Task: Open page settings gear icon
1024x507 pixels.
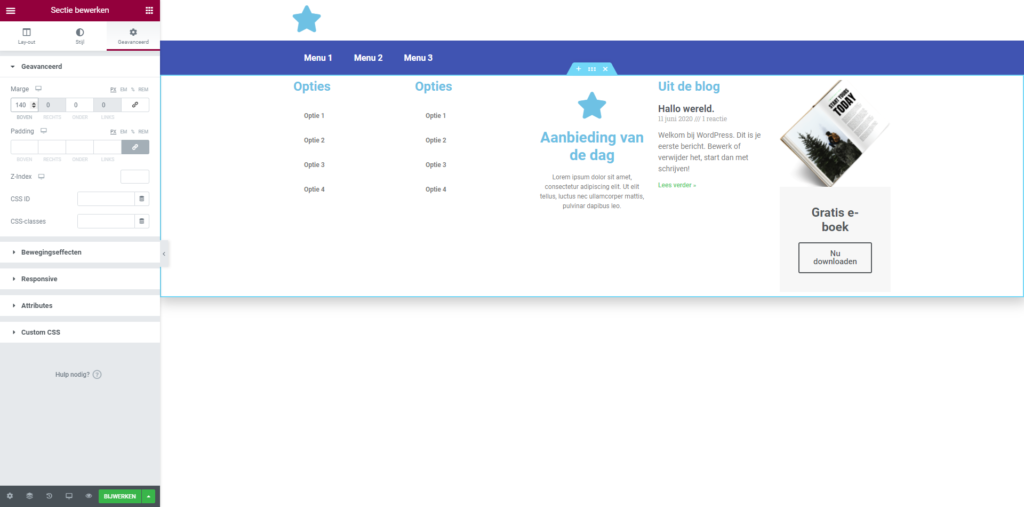Action: [10, 496]
